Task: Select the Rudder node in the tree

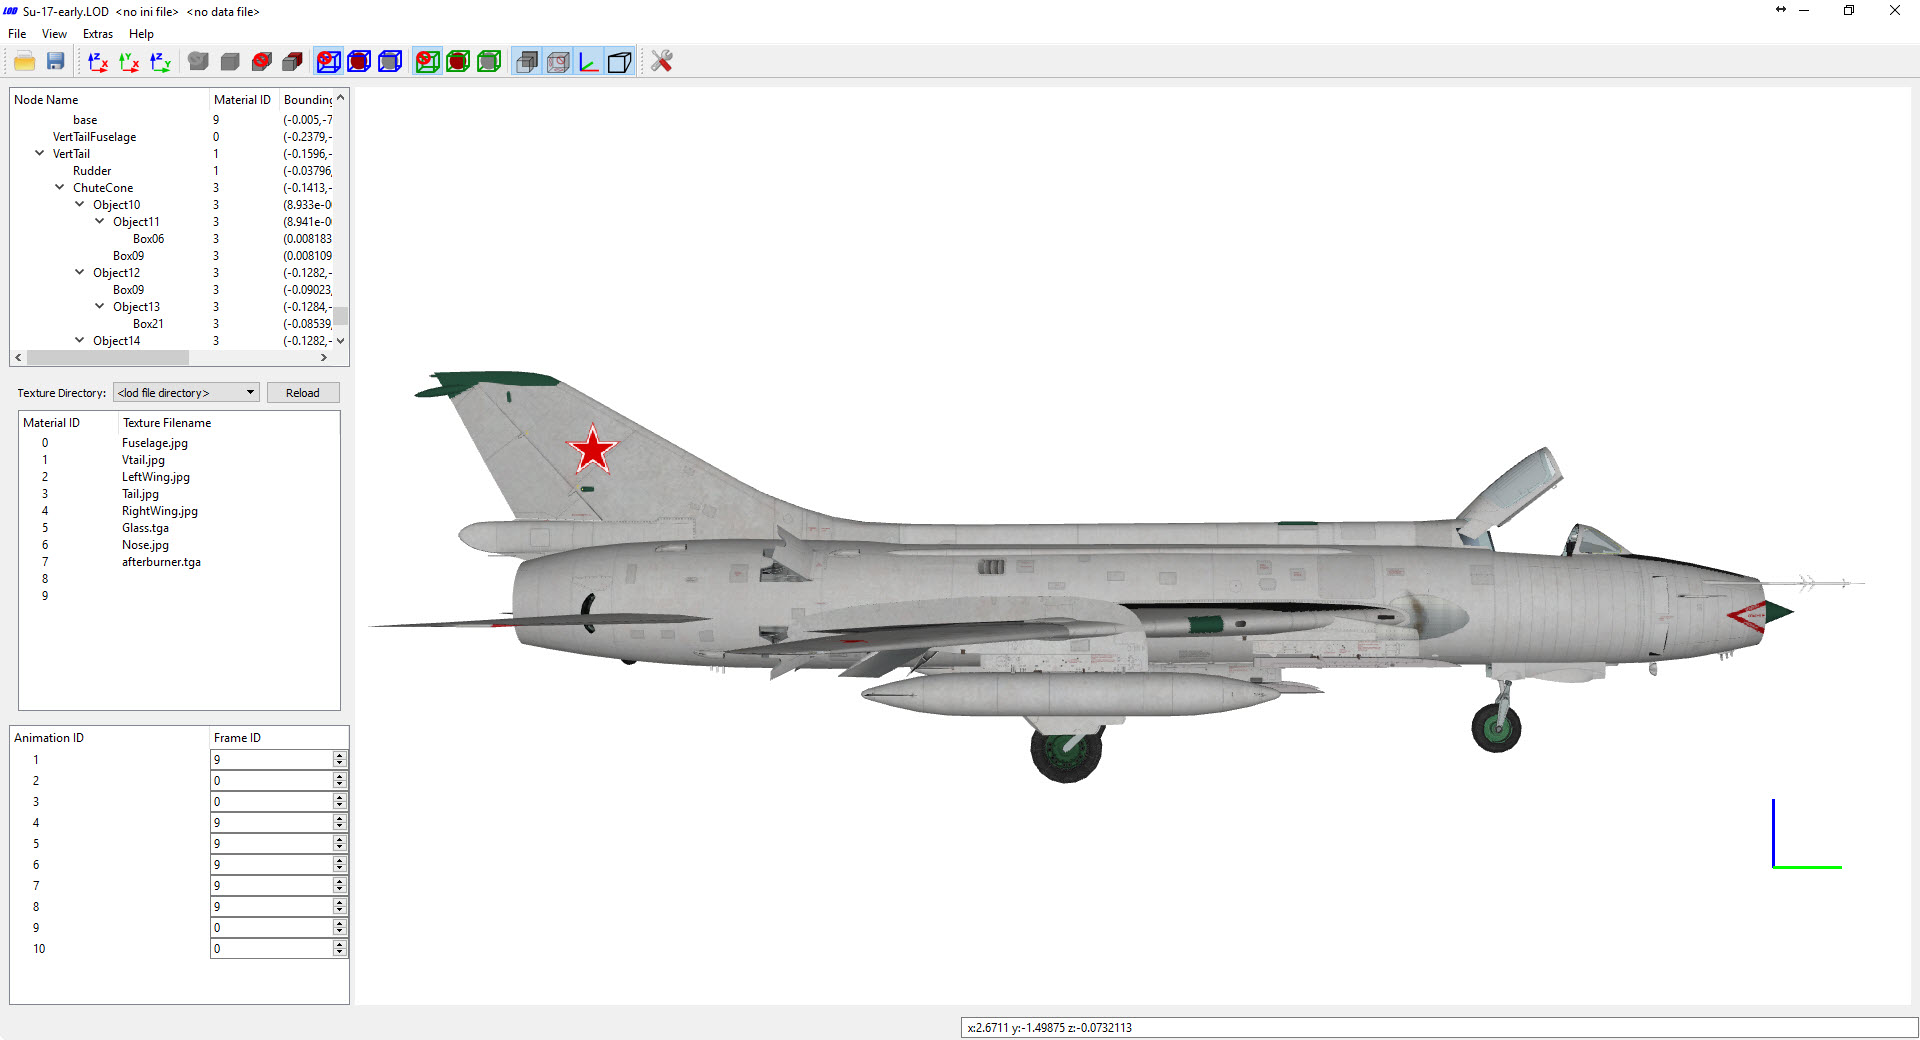Action: pyautogui.click(x=92, y=171)
